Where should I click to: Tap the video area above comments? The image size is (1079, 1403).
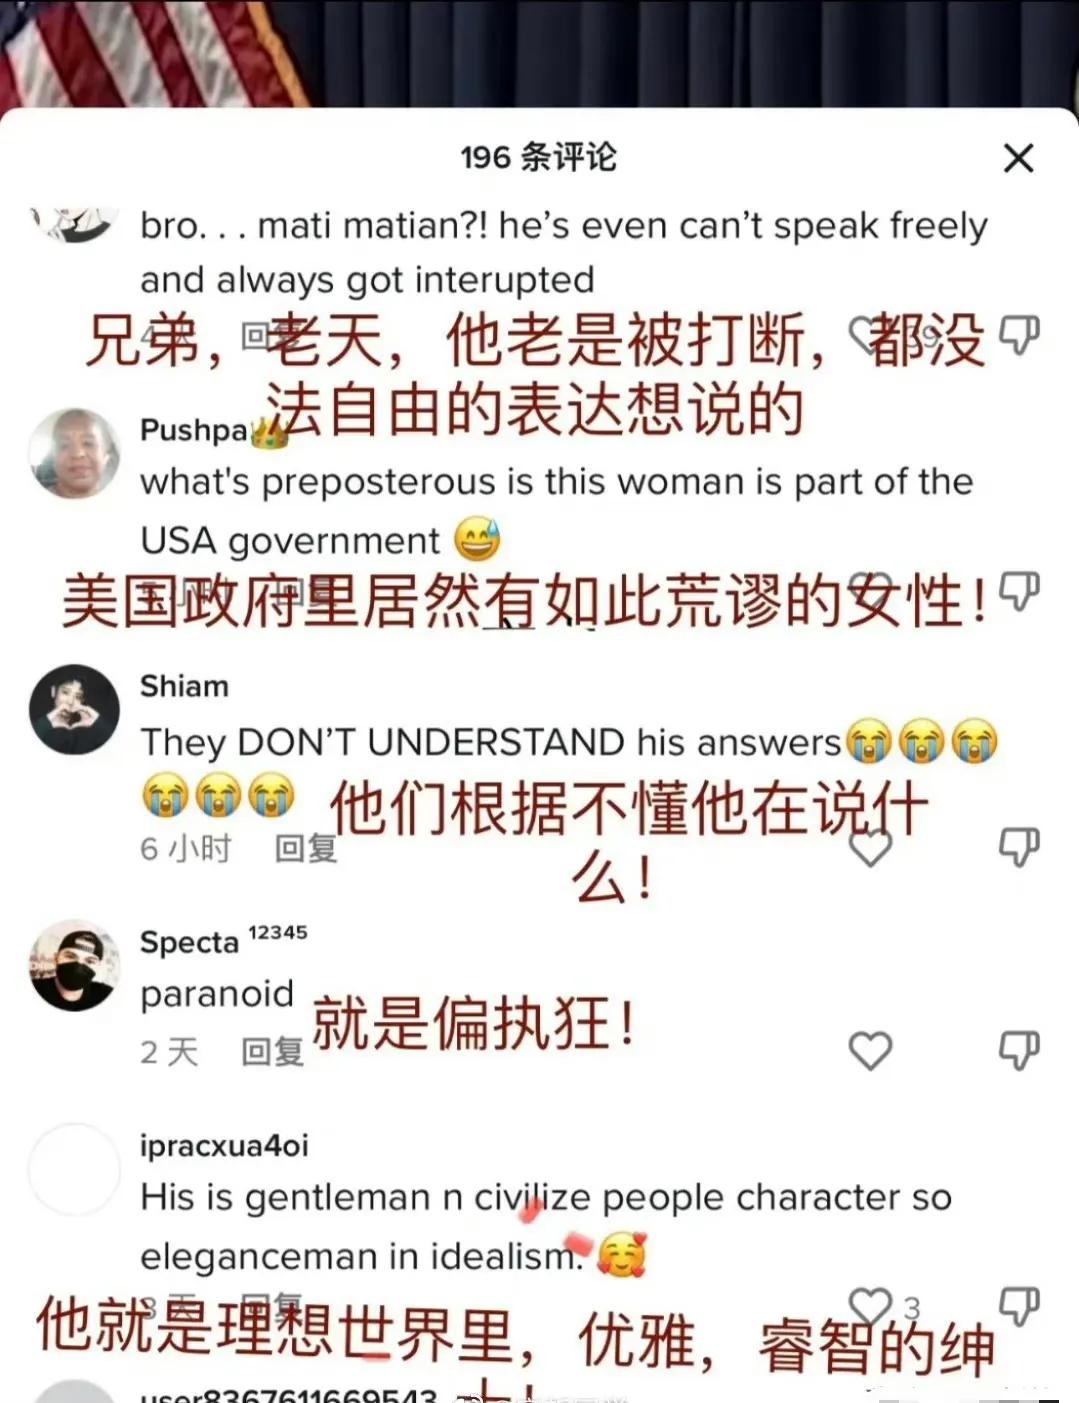(x=539, y=52)
